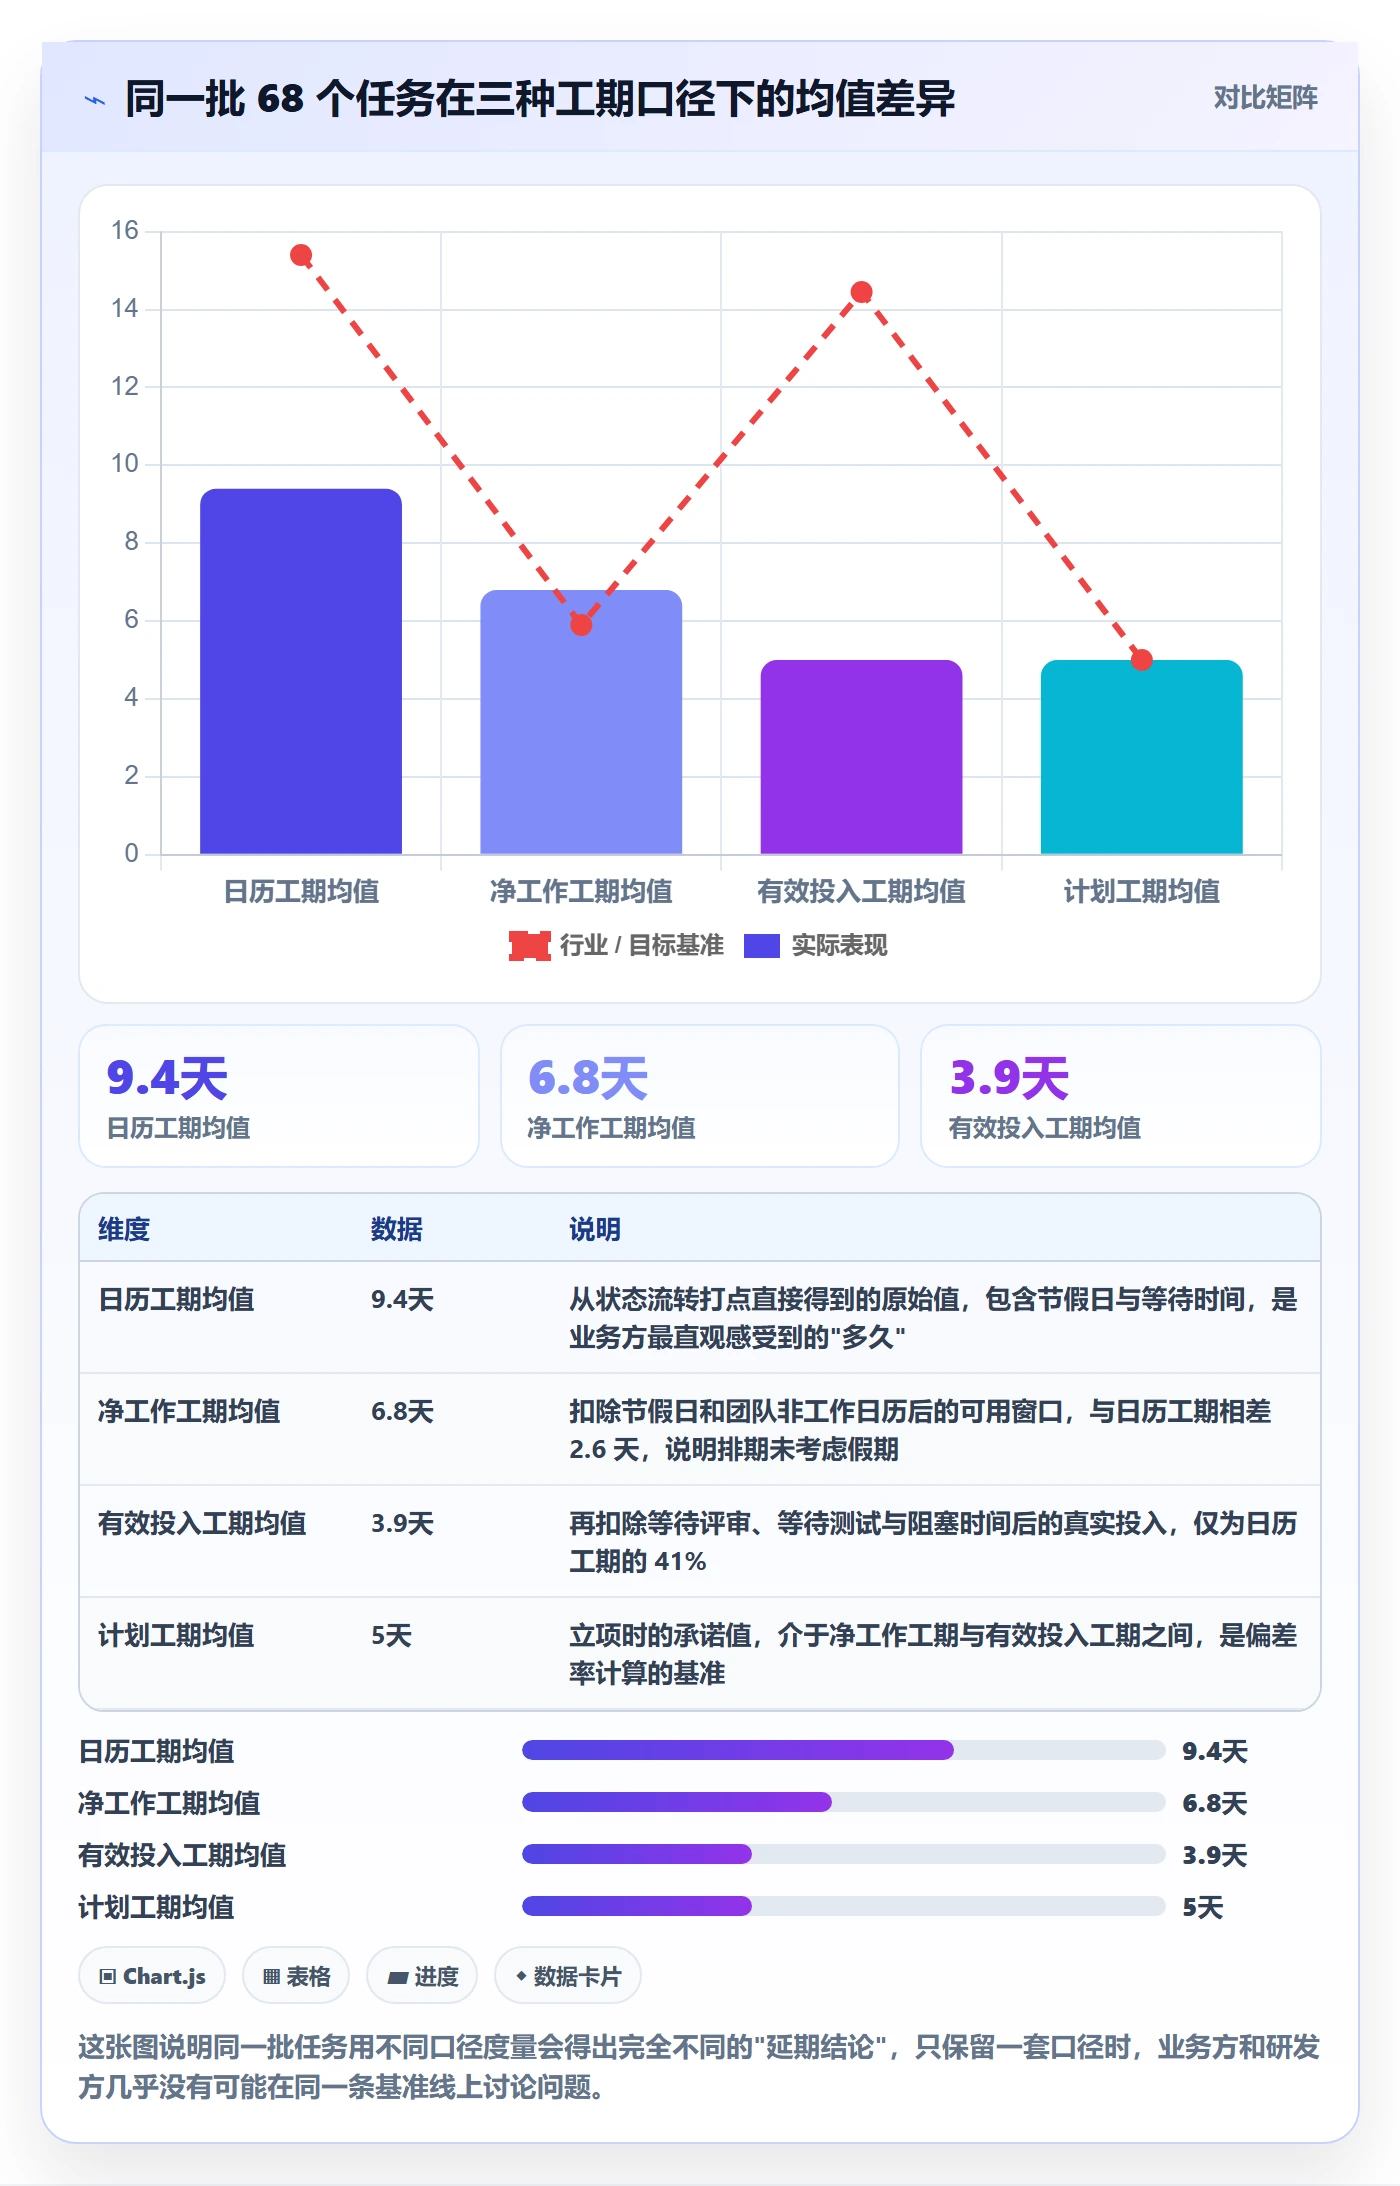
Task: Click the red benchmark point on 净工作工期均值 bar
Action: pos(581,625)
